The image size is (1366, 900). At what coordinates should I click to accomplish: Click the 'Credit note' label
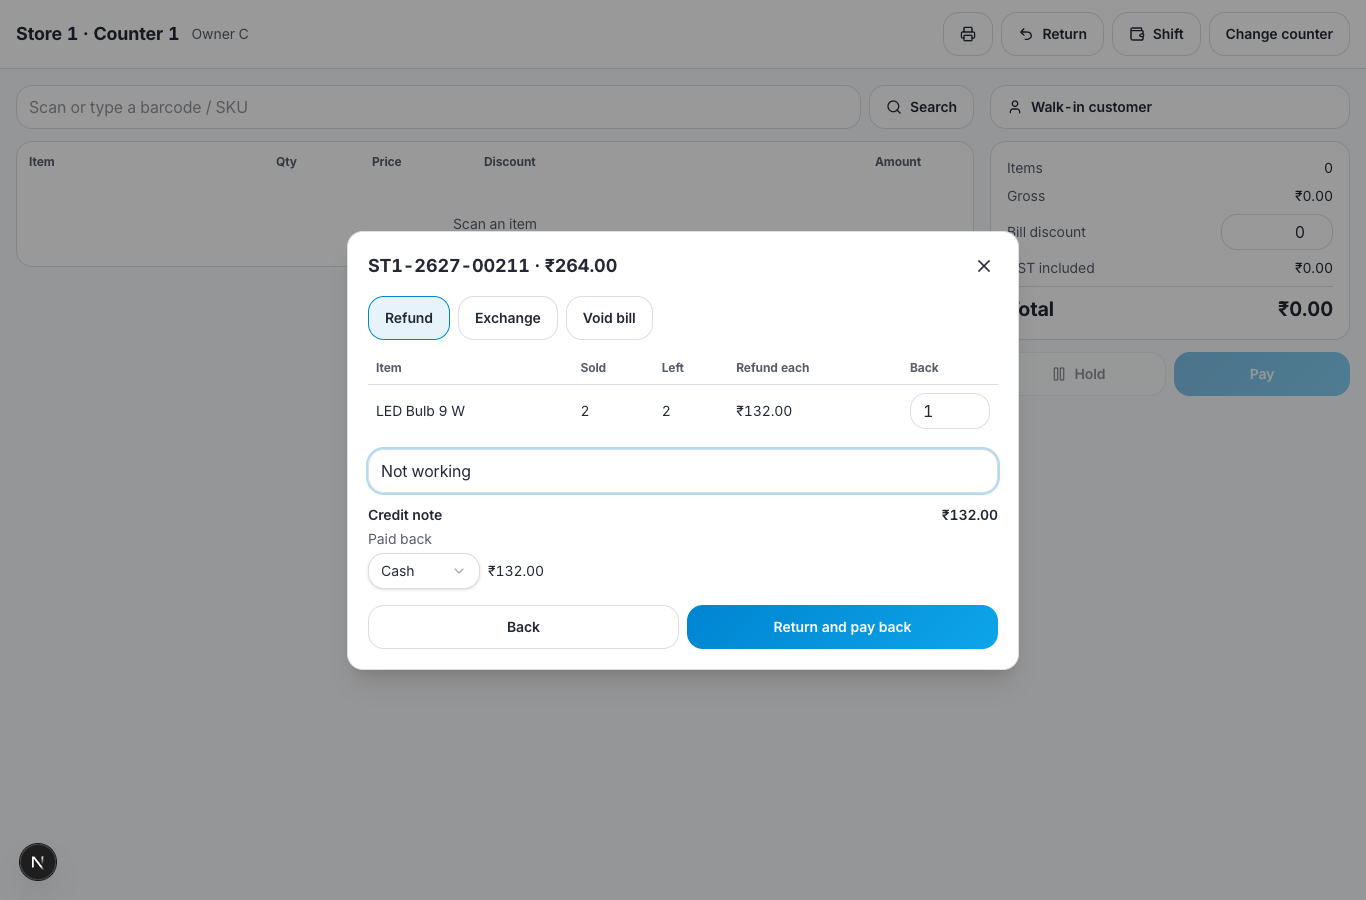tap(405, 515)
